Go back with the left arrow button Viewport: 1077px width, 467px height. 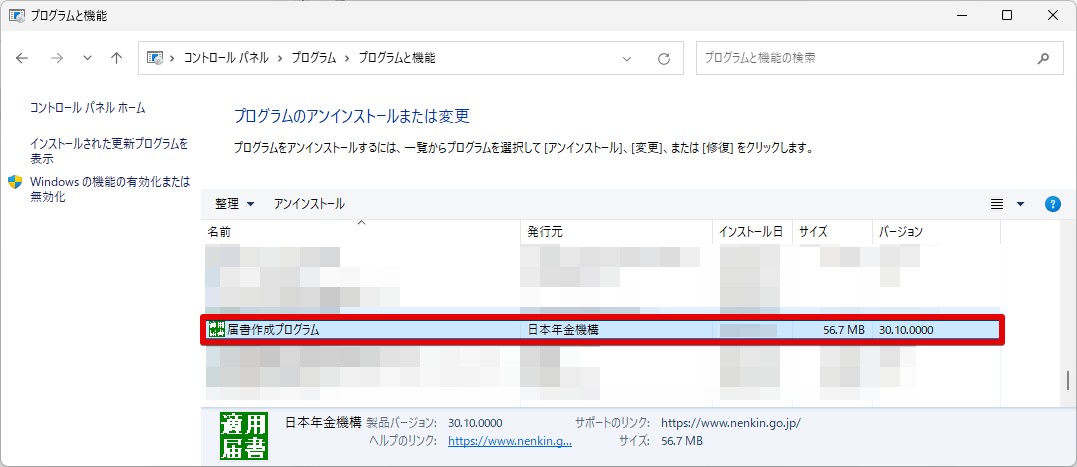point(22,58)
